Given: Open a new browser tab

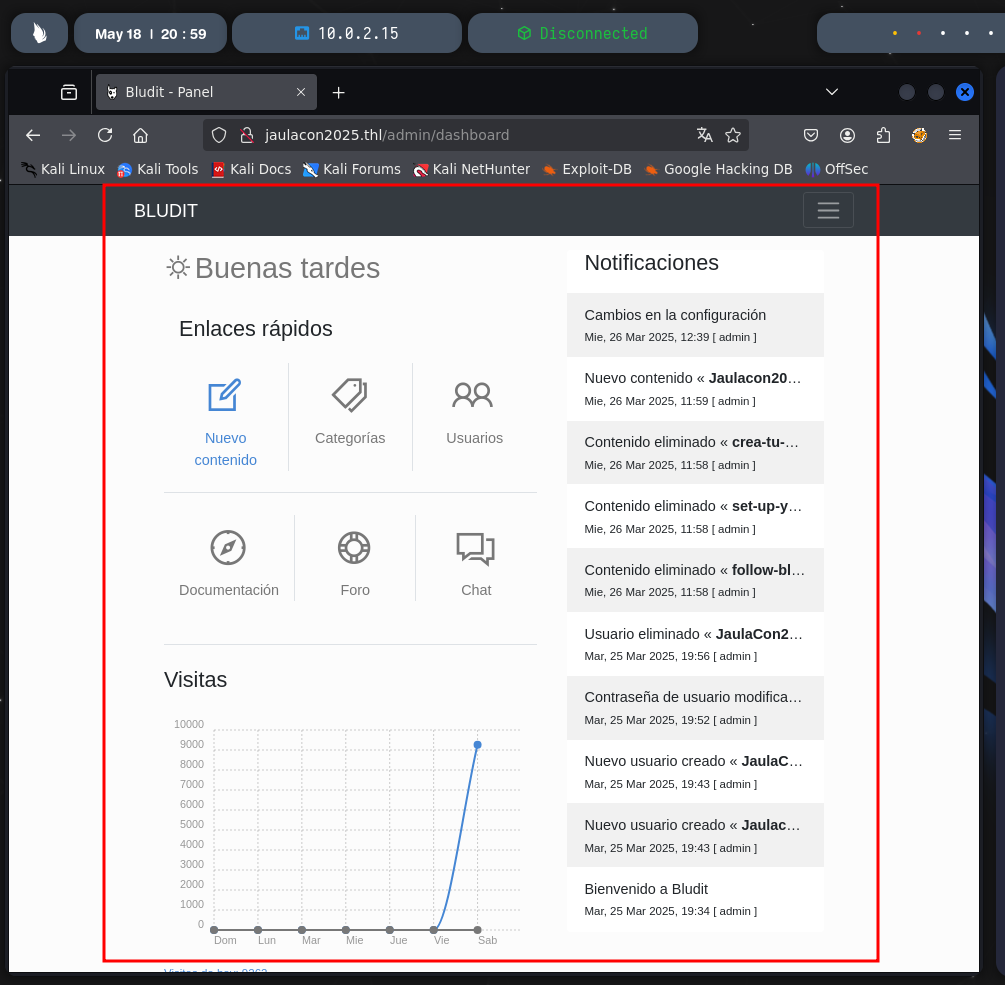Looking at the screenshot, I should [x=338, y=93].
